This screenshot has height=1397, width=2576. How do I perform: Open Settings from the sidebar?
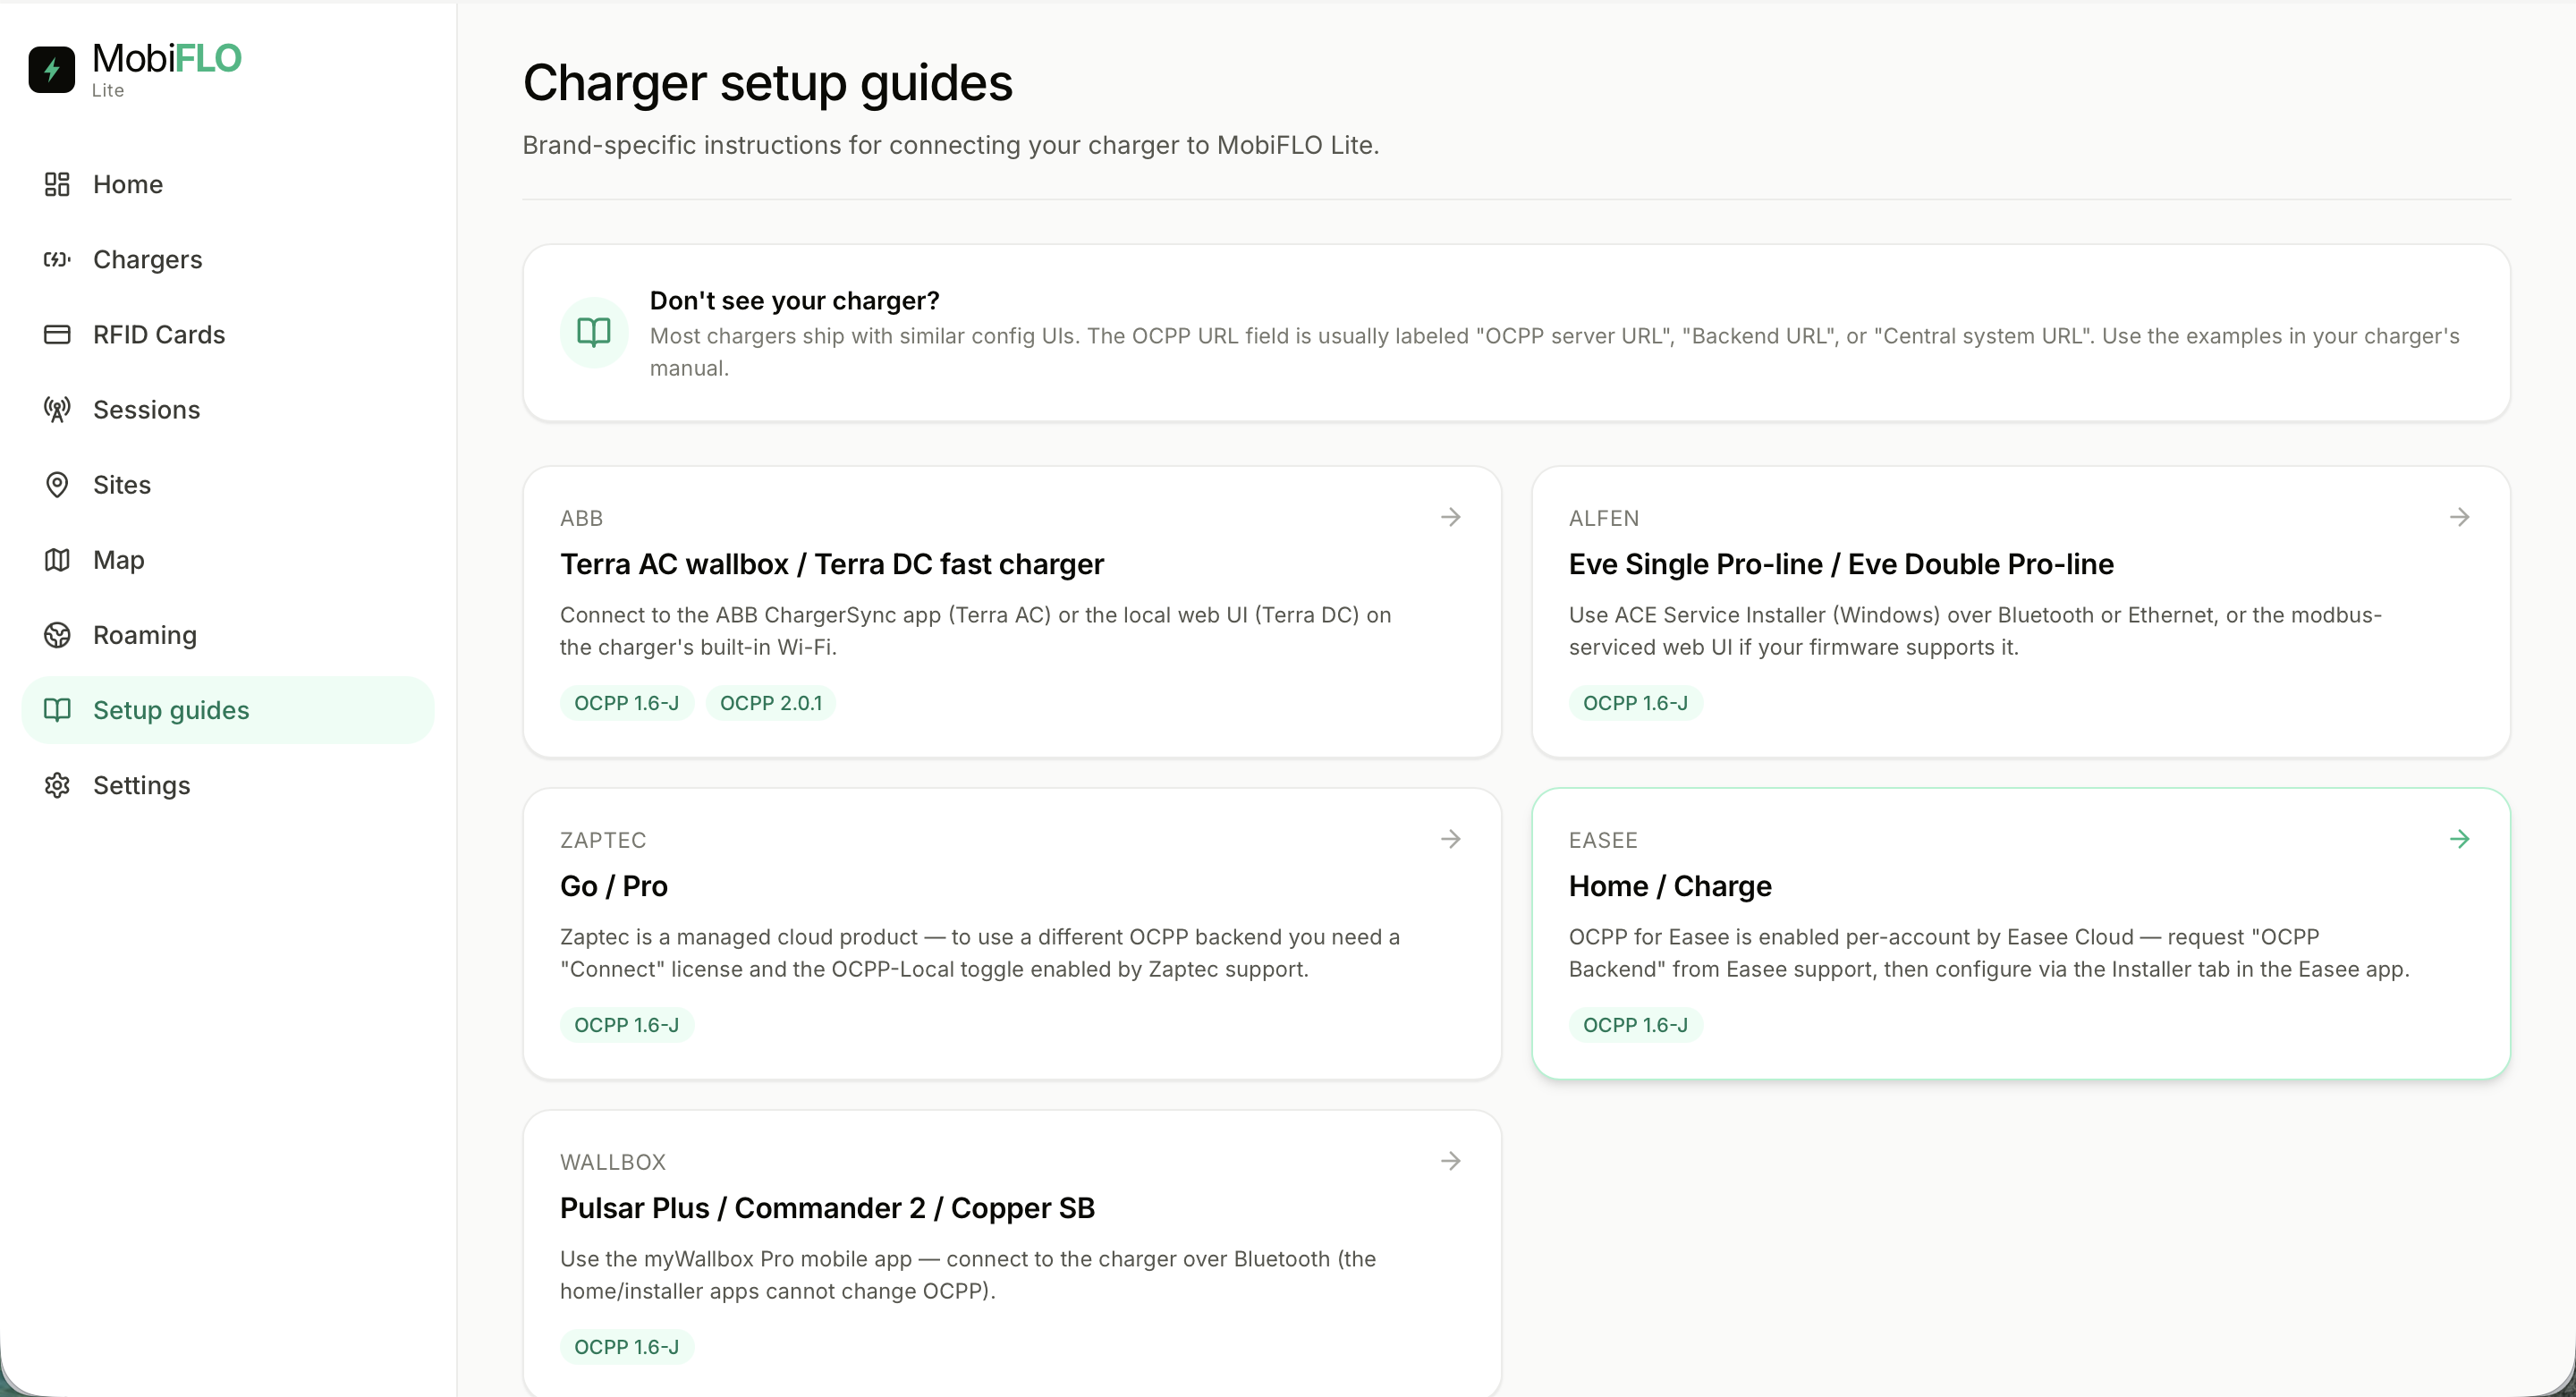click(x=228, y=785)
